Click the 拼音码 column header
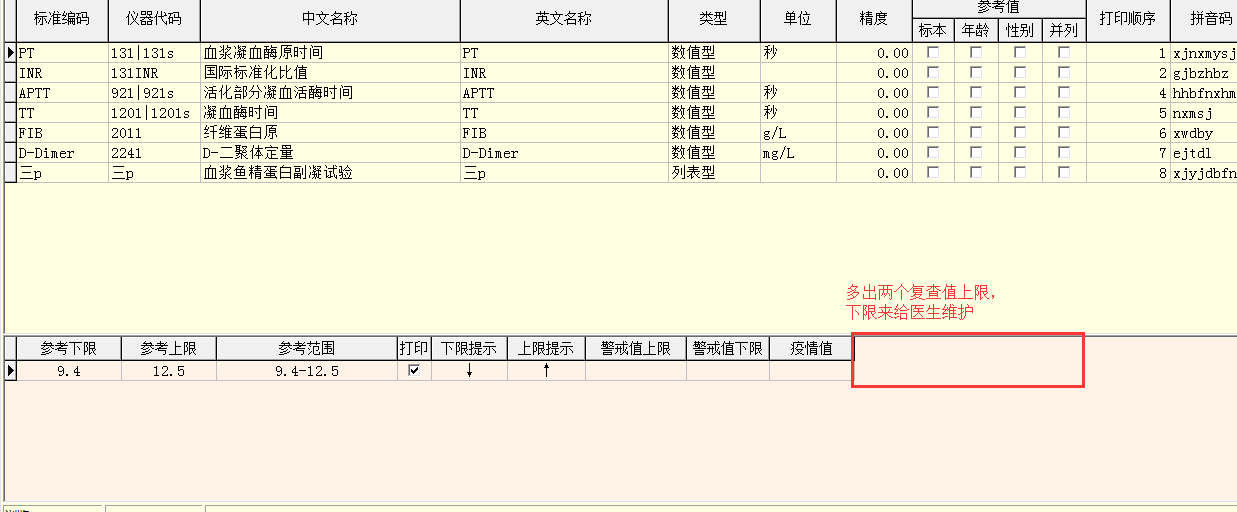 tap(1204, 19)
